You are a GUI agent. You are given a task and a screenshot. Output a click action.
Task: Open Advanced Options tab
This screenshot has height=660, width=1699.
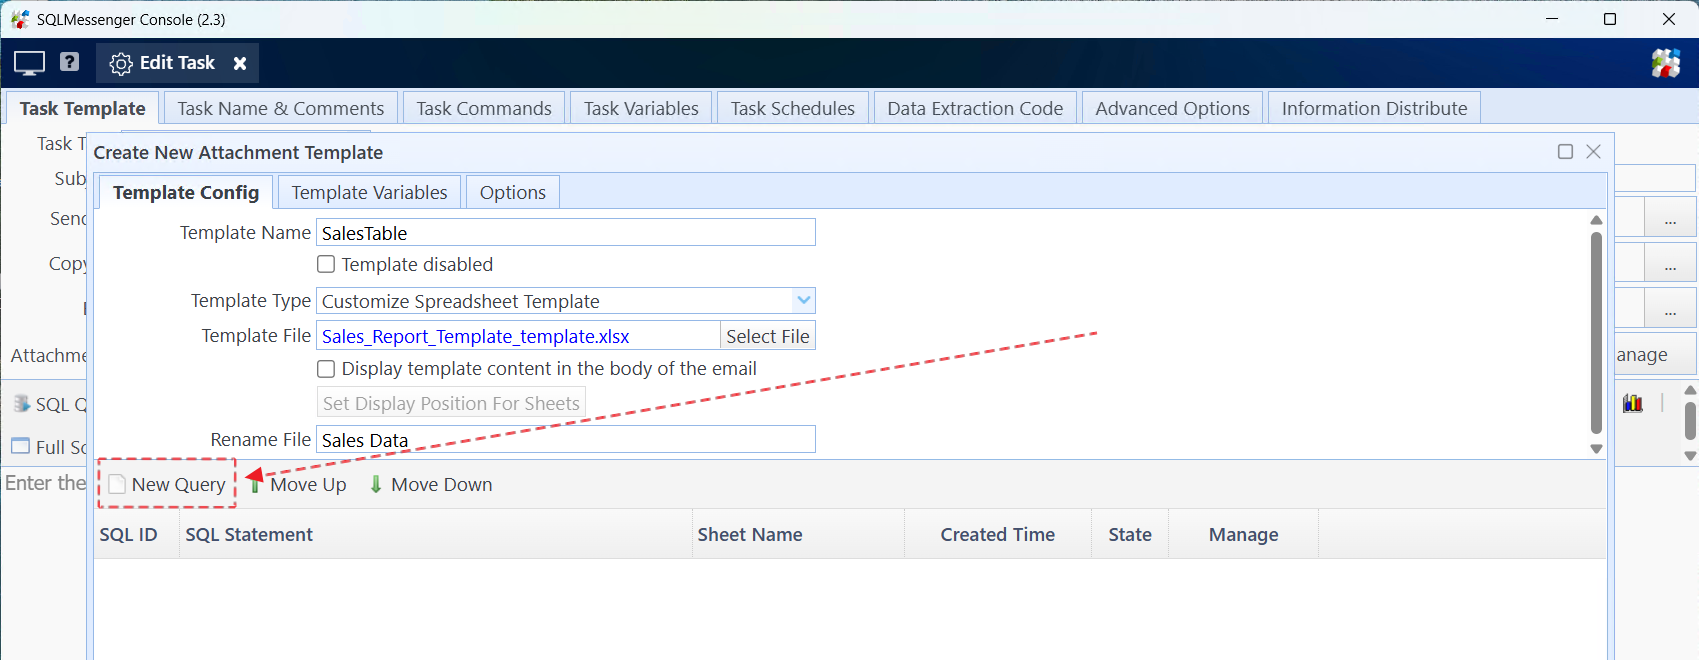(x=1172, y=108)
